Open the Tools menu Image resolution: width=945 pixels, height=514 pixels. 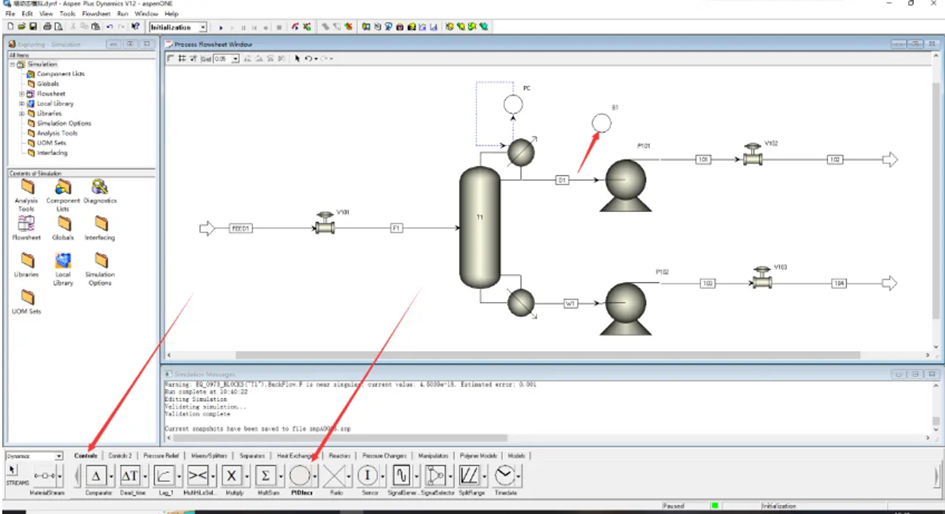68,13
